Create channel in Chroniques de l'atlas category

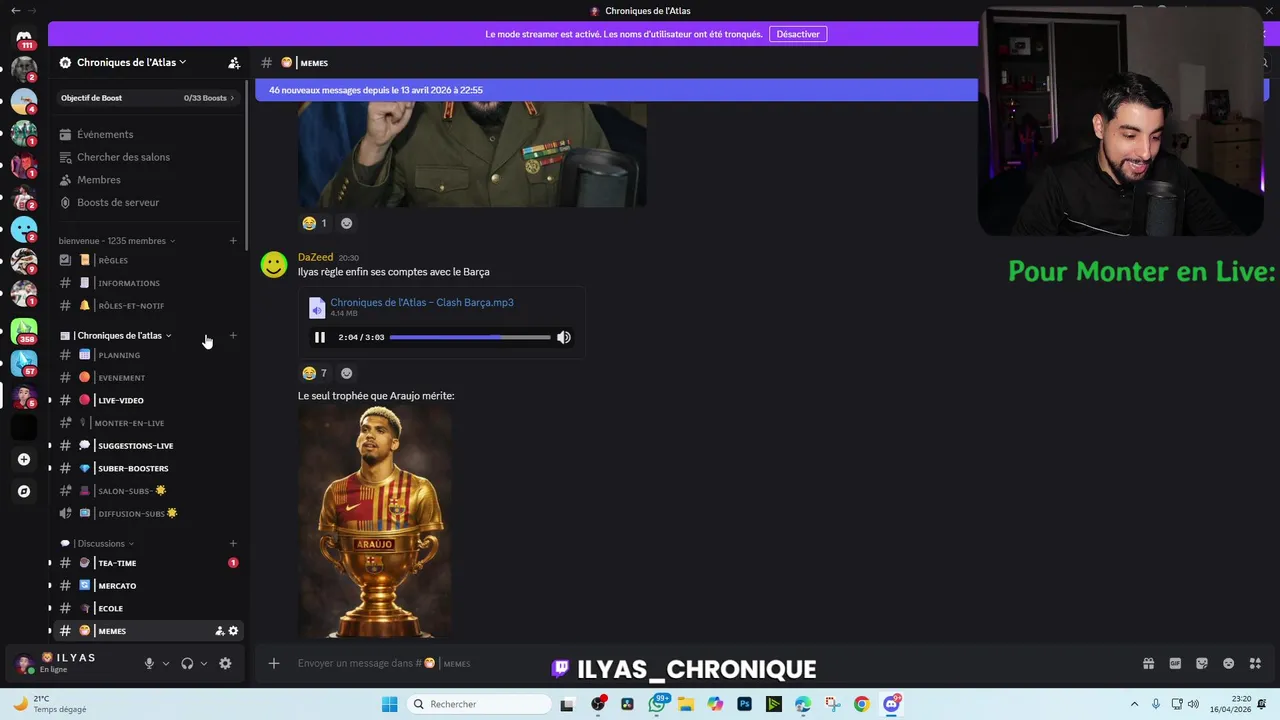(233, 335)
